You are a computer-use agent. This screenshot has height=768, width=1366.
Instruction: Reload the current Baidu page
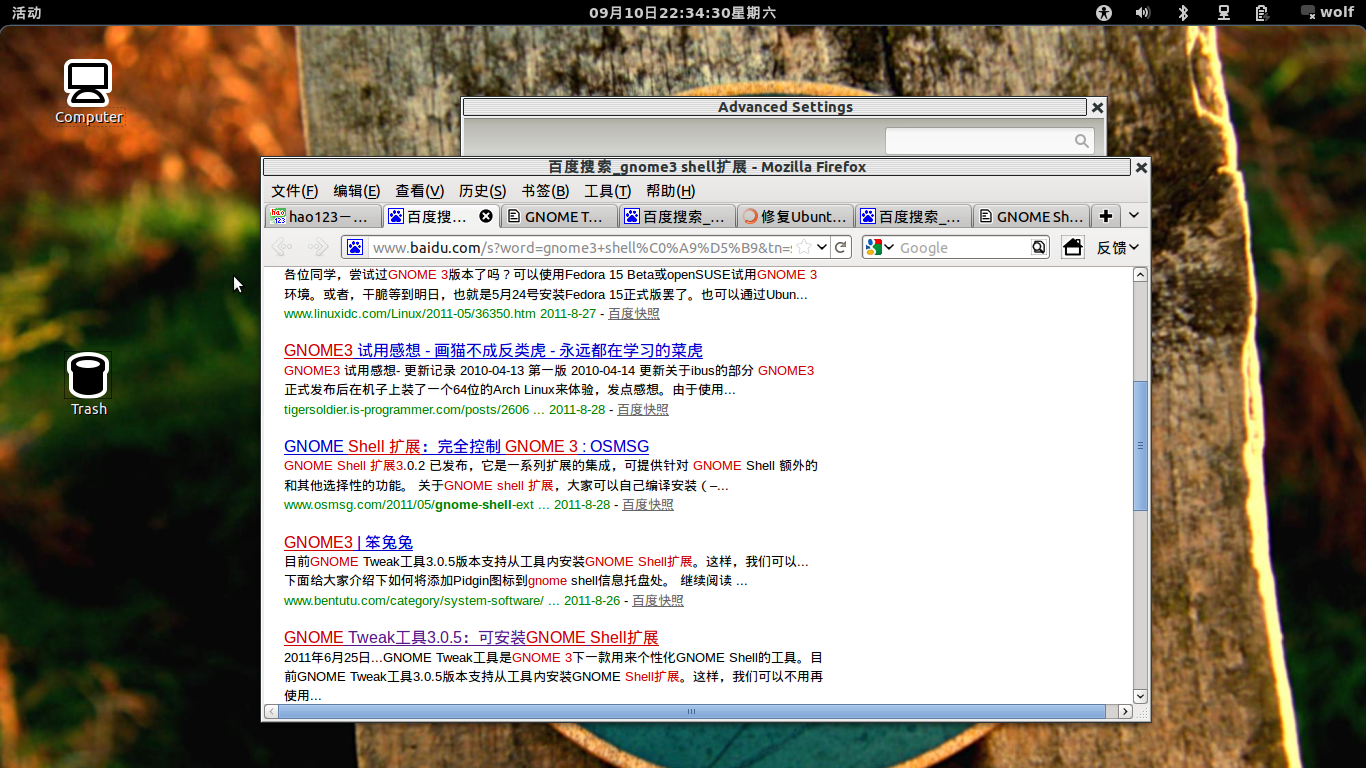[842, 247]
